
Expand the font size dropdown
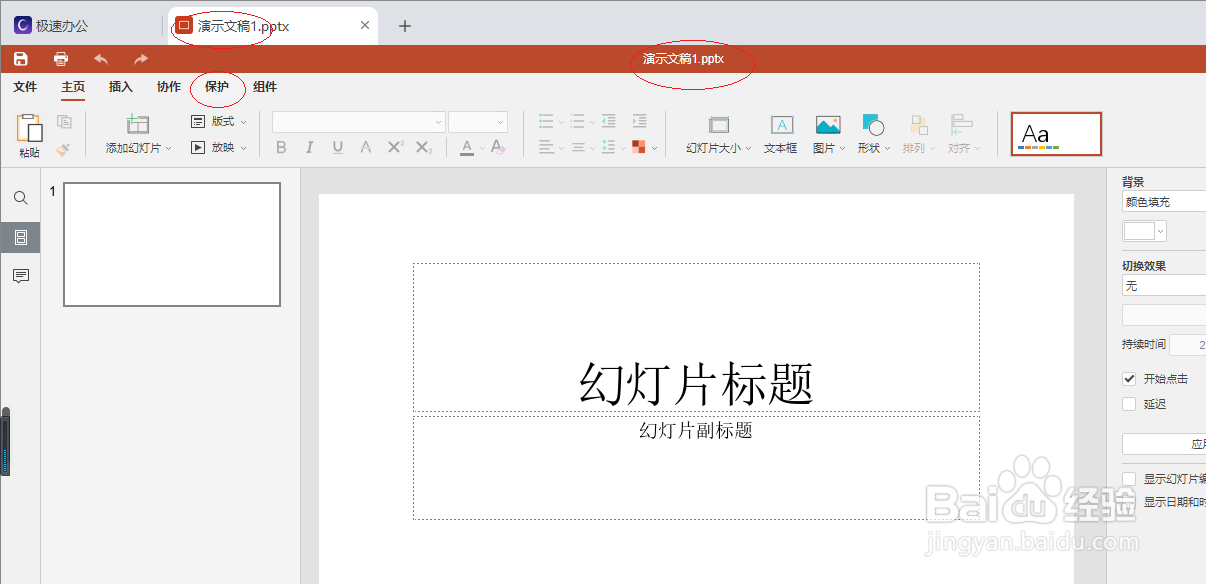coord(478,121)
